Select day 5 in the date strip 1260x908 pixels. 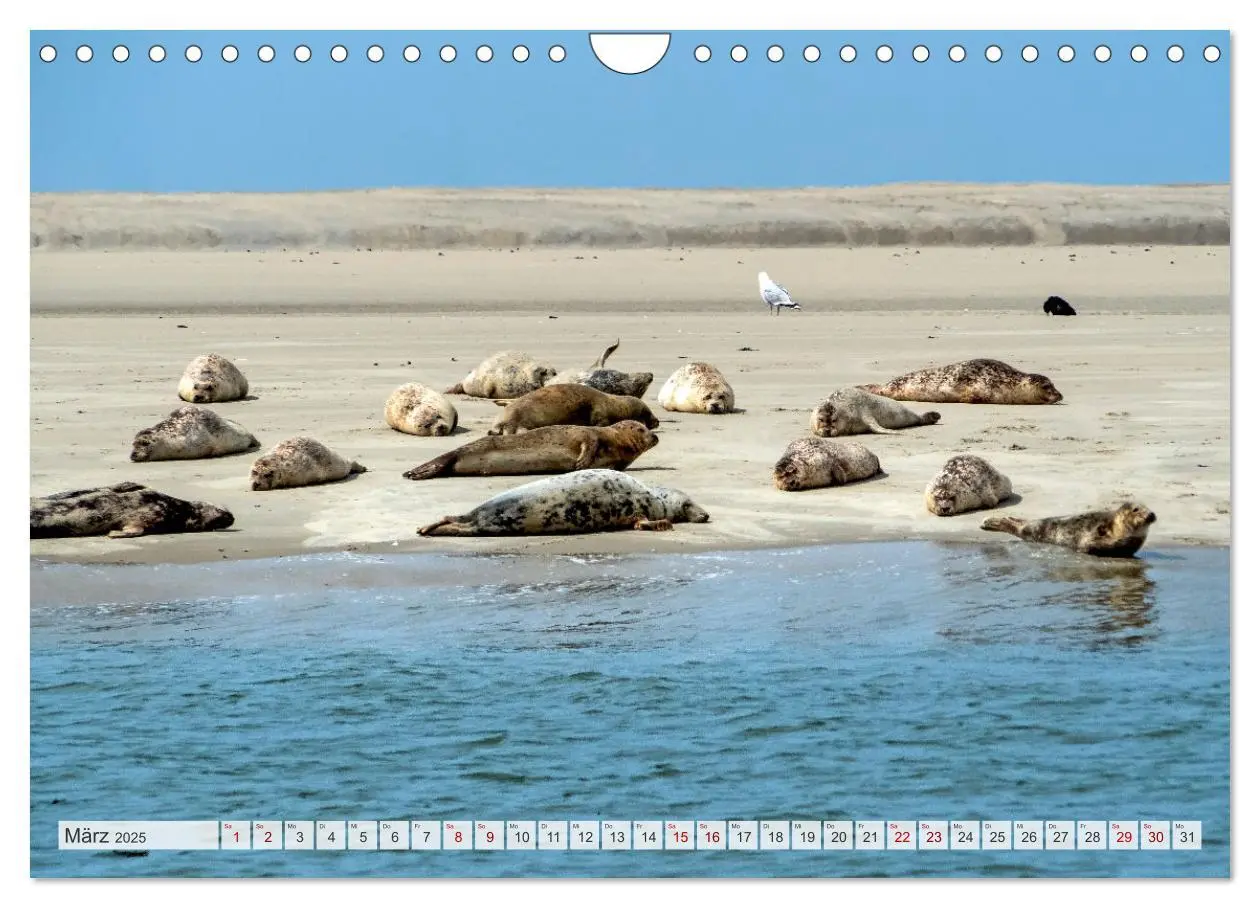click(x=362, y=836)
